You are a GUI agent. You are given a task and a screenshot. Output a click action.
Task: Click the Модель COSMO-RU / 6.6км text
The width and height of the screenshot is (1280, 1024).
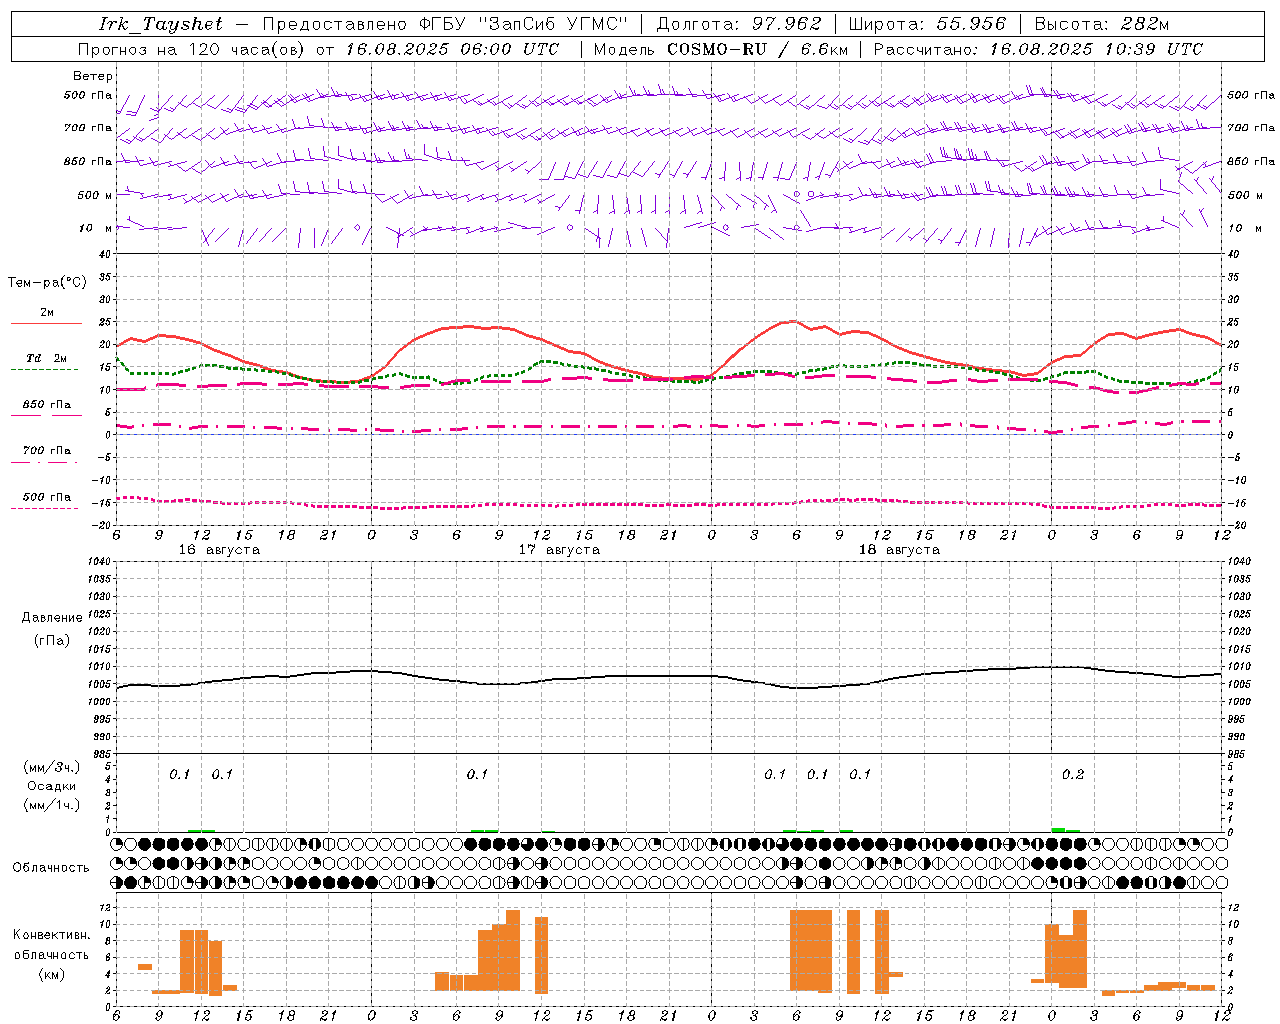(x=721, y=49)
